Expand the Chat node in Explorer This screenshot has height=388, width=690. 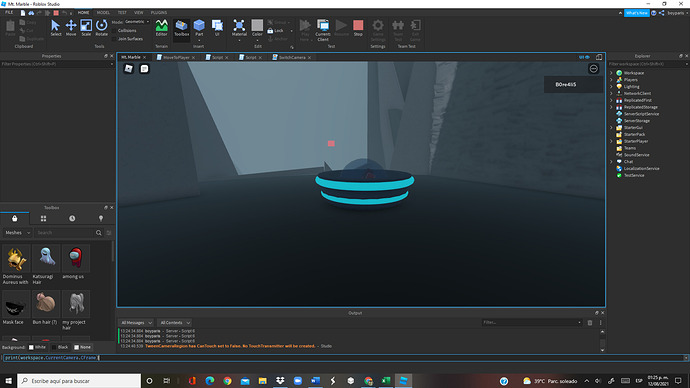(611, 161)
